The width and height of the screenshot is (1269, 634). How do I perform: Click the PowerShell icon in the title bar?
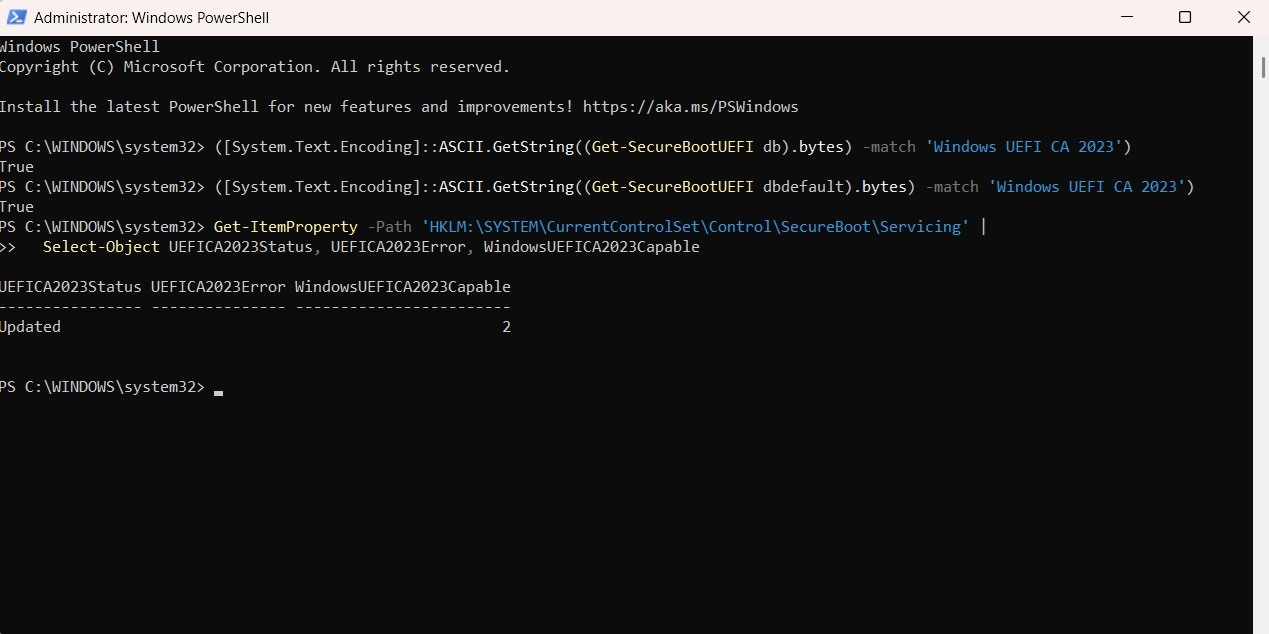pos(16,17)
